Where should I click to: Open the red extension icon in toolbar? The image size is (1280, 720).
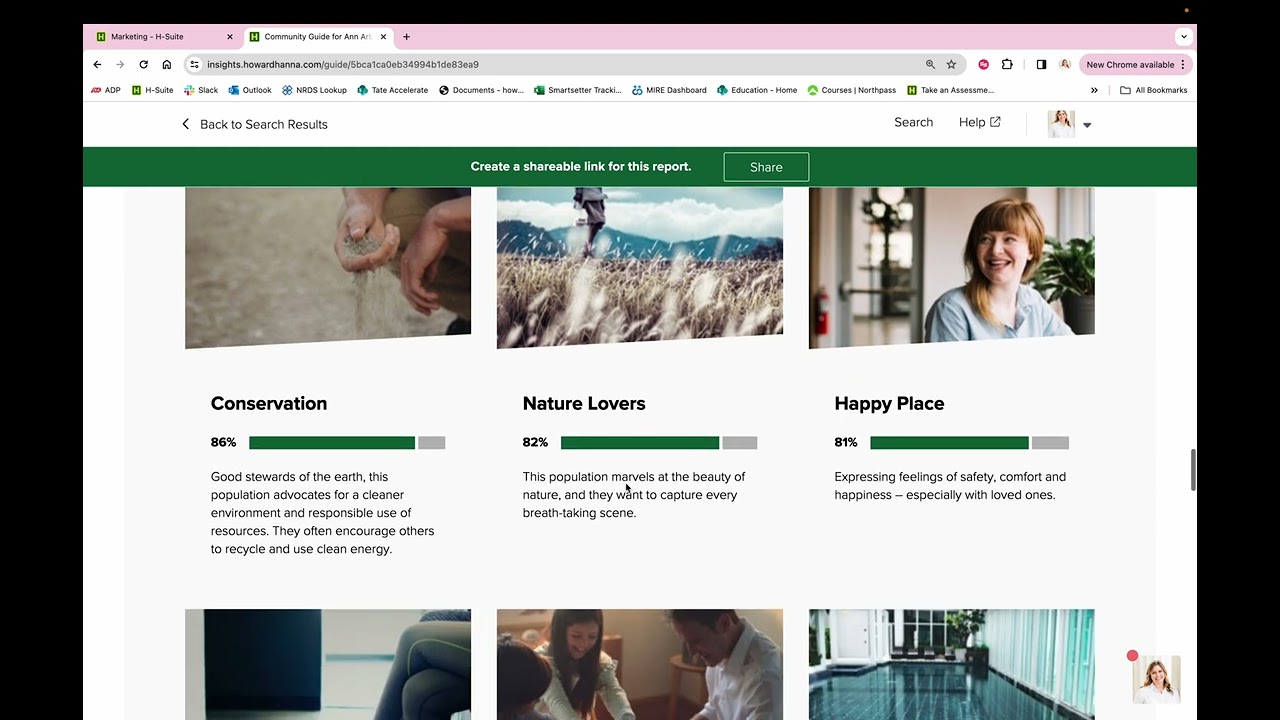click(x=984, y=64)
